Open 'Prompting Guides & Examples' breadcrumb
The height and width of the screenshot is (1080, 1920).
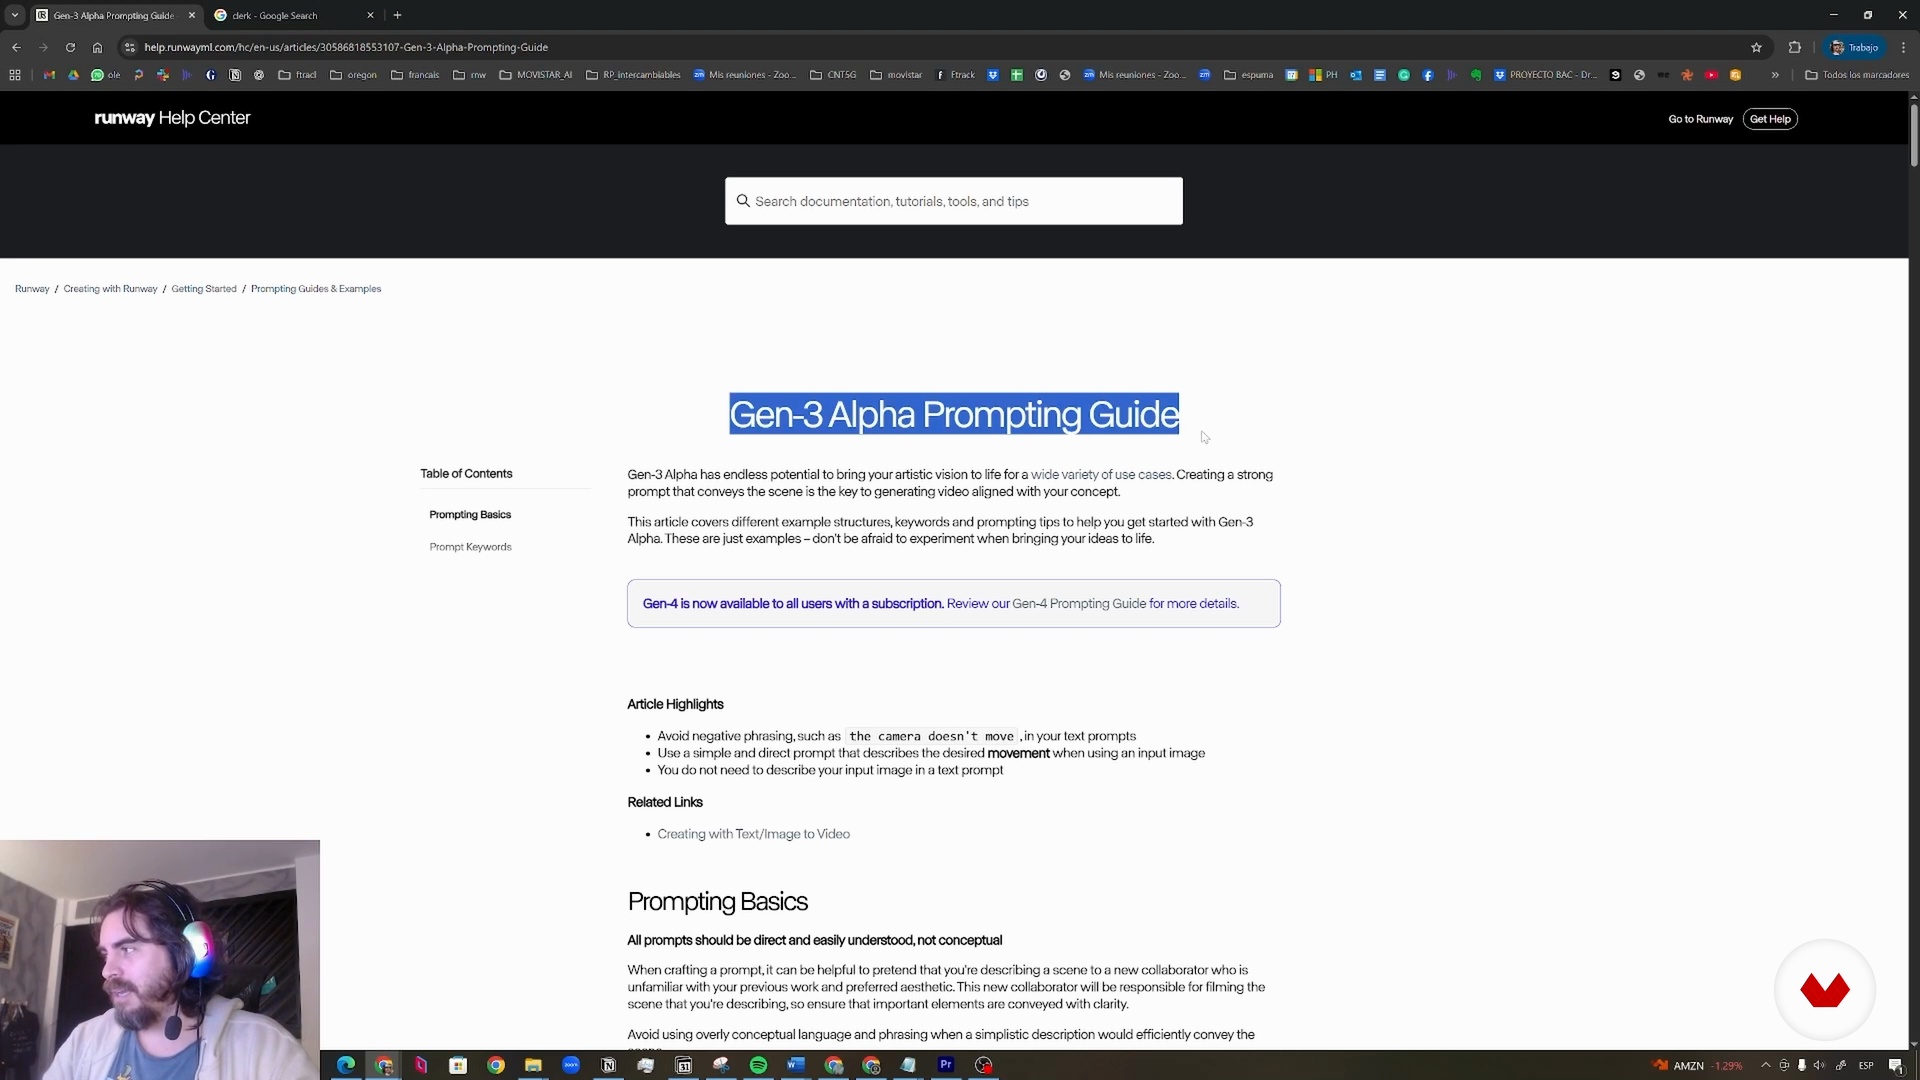pyautogui.click(x=316, y=289)
